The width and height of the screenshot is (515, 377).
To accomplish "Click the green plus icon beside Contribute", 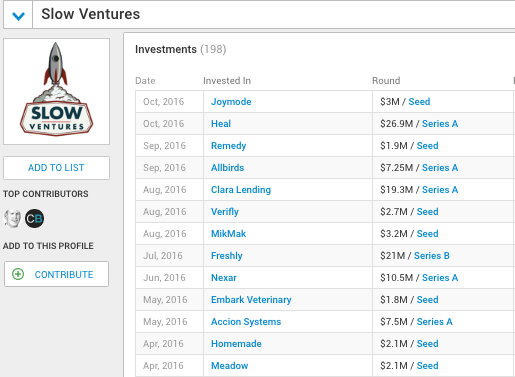I will [18, 274].
